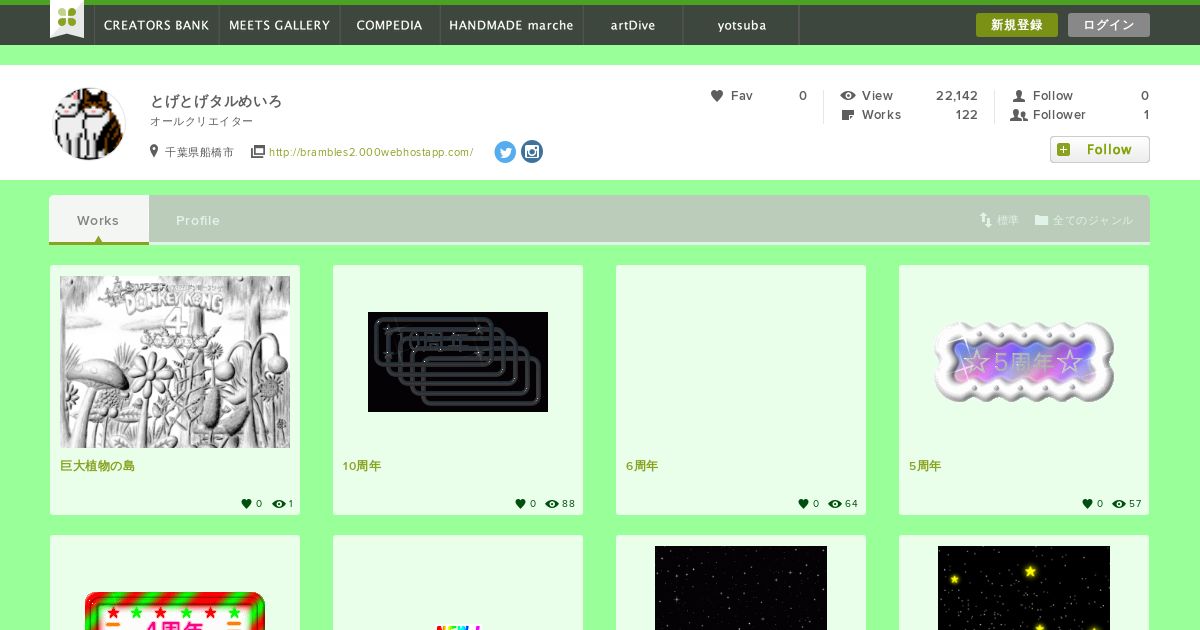This screenshot has height=630, width=1200.
Task: Click the eye icon next to View
Action: (848, 96)
